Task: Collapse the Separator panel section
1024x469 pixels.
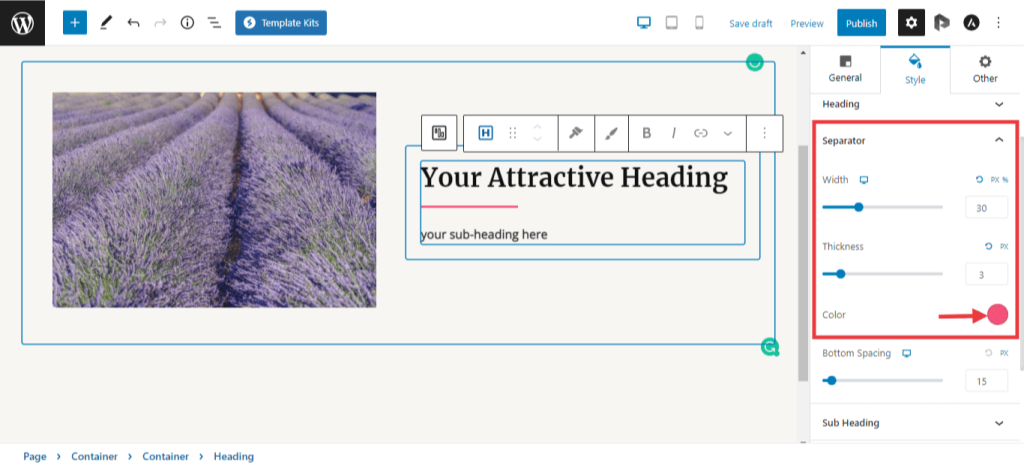Action: (998, 140)
